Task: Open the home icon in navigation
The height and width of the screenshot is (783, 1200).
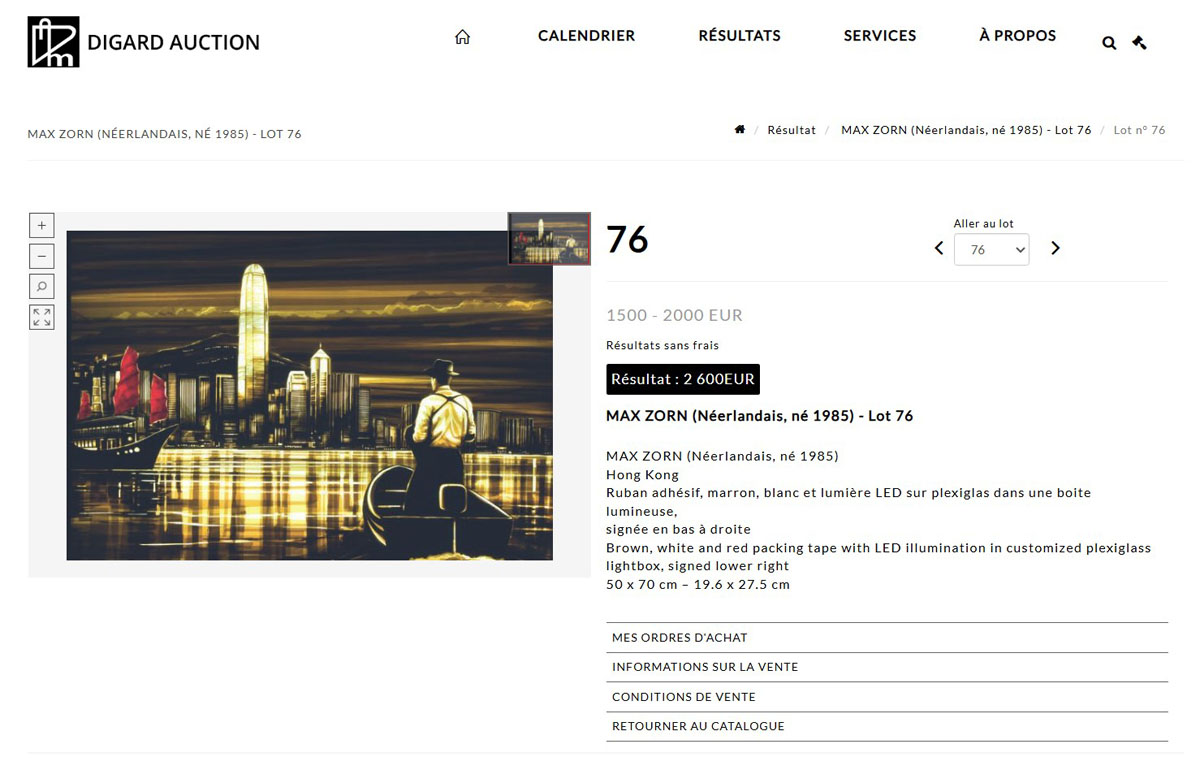Action: click(462, 37)
